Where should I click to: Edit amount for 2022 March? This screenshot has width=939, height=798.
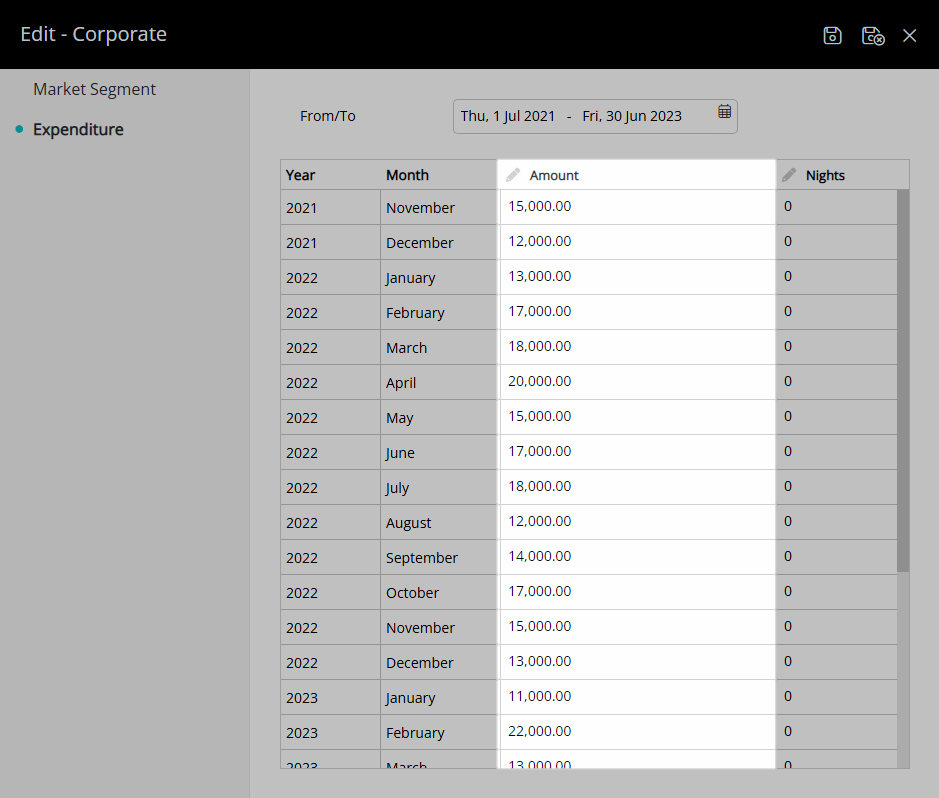tap(637, 347)
